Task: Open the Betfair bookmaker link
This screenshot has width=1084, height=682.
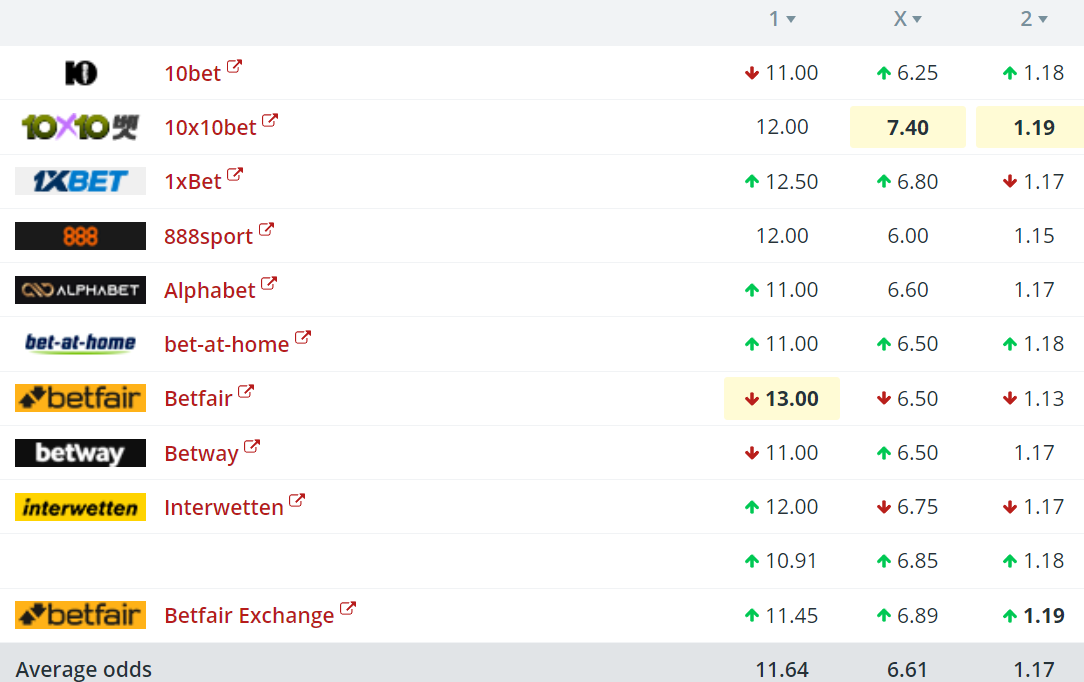Action: (x=198, y=399)
